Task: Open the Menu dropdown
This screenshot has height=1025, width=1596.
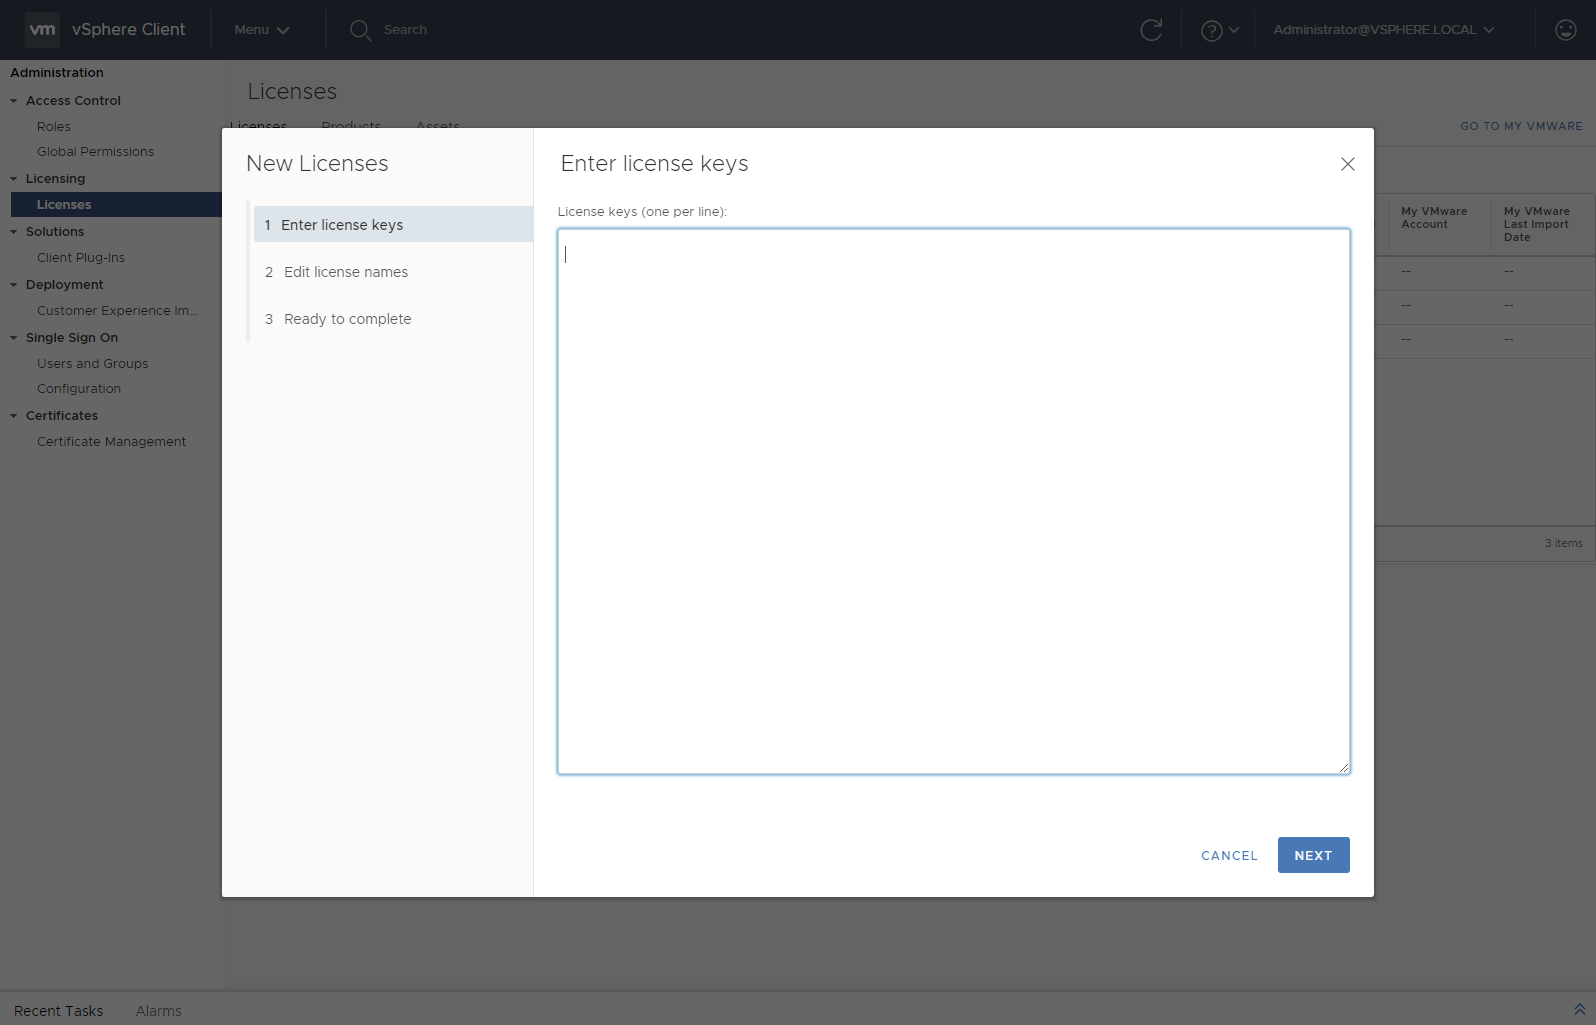Action: point(261,30)
